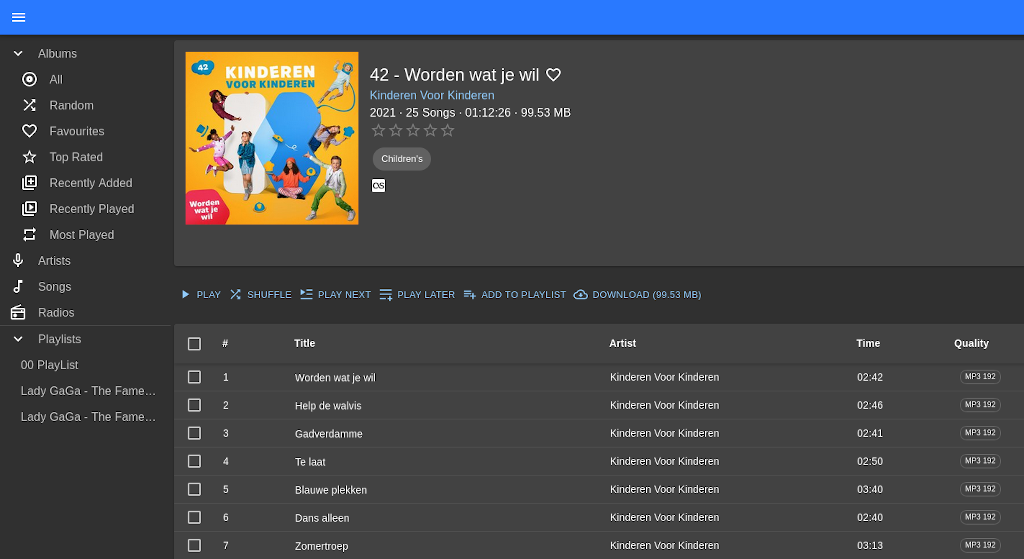This screenshot has width=1024, height=559.
Task: Click the heart icon beside album title
Action: (553, 75)
